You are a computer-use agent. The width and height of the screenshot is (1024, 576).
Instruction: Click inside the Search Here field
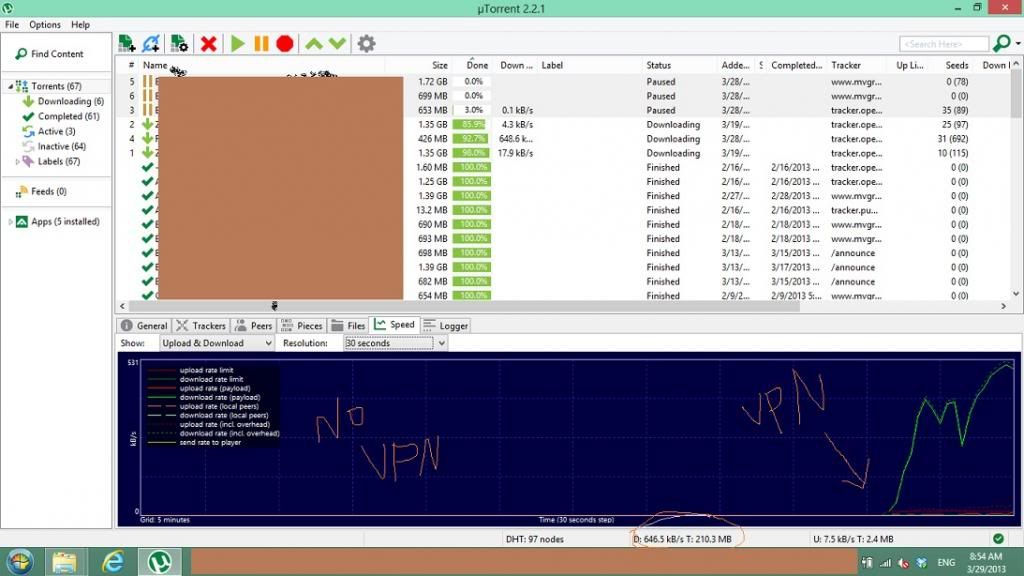[x=944, y=44]
